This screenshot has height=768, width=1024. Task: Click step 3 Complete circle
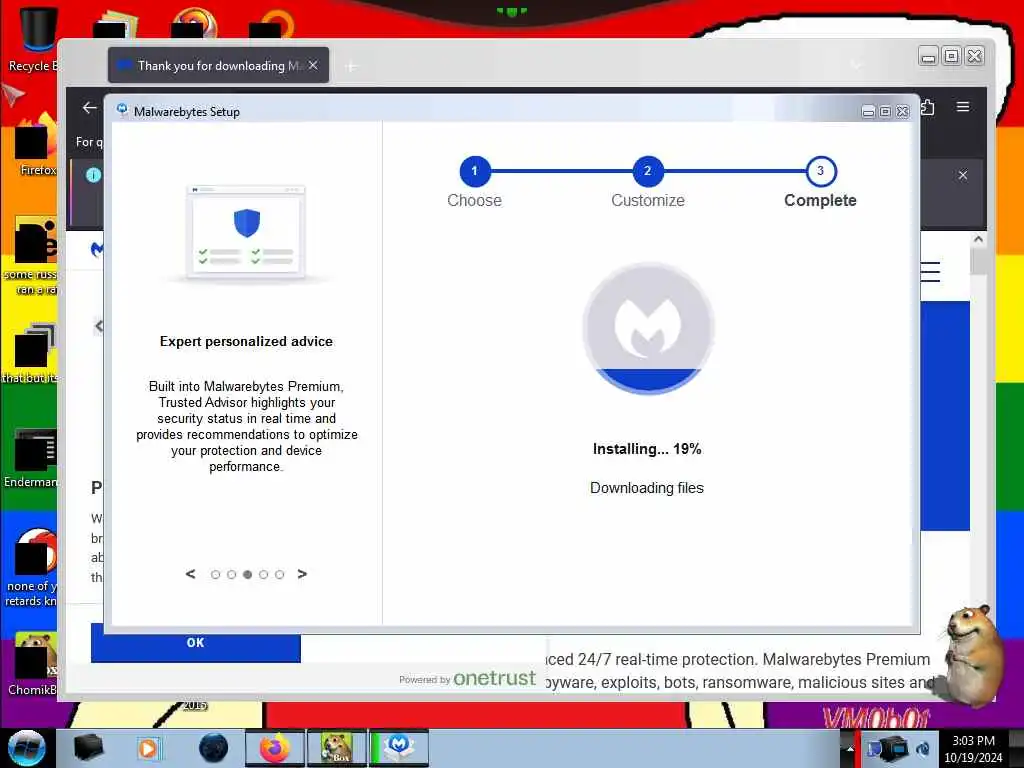[820, 171]
